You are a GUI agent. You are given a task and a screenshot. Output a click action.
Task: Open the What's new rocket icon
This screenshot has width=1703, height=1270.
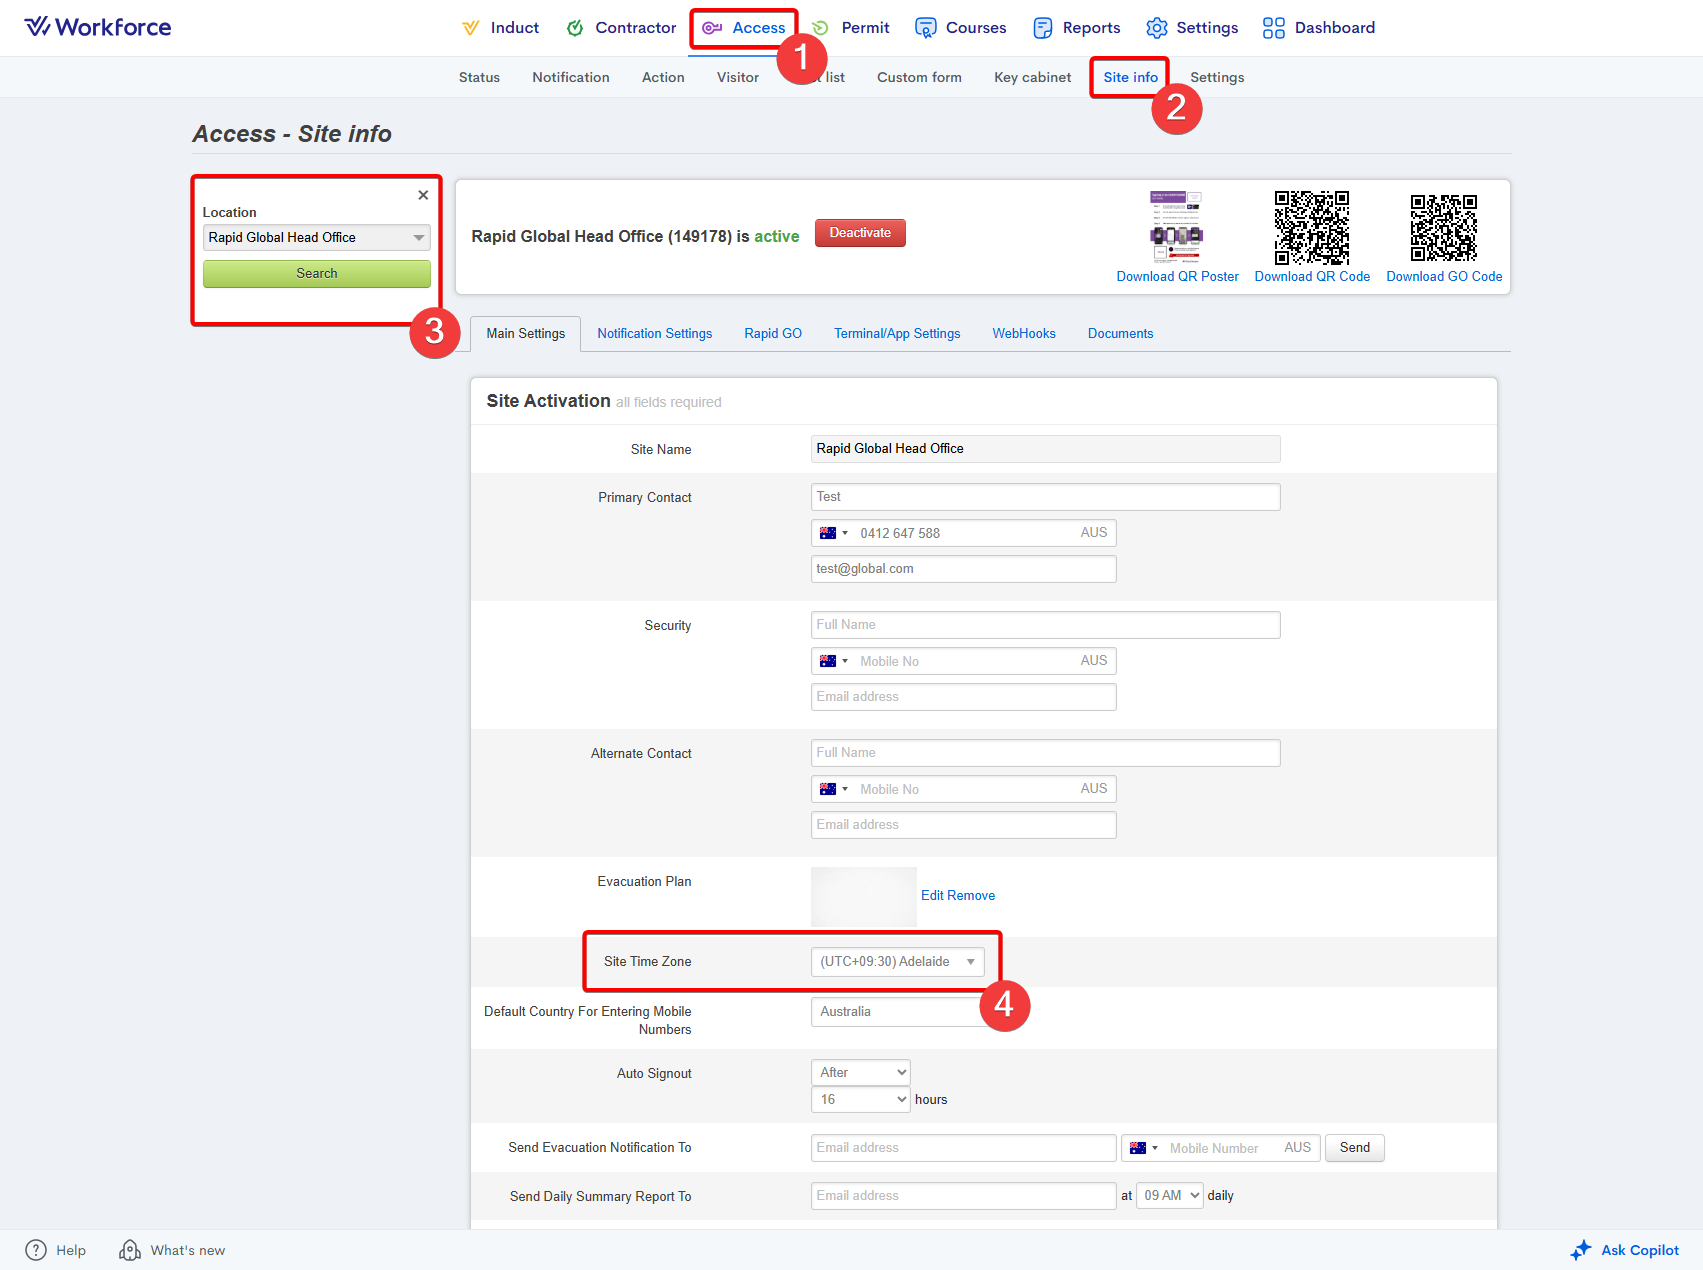tap(130, 1250)
